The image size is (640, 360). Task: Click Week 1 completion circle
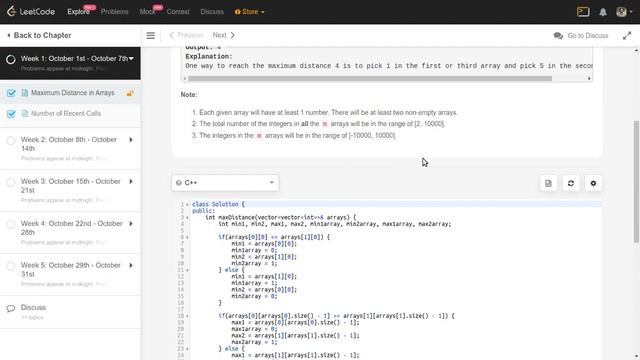(x=11, y=60)
